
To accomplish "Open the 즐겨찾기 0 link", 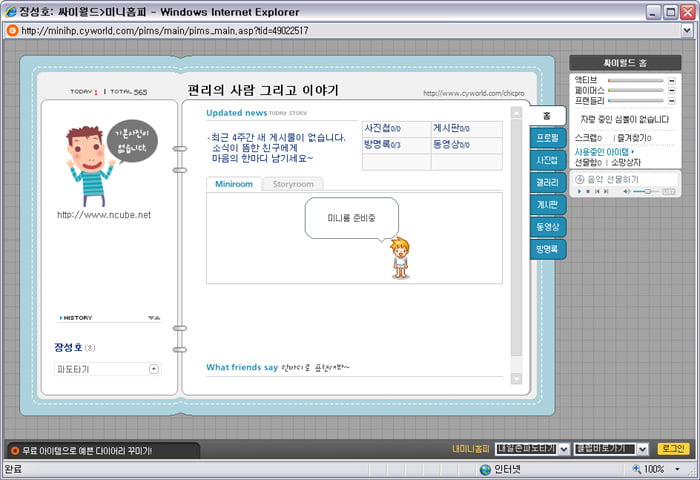I will pos(634,138).
